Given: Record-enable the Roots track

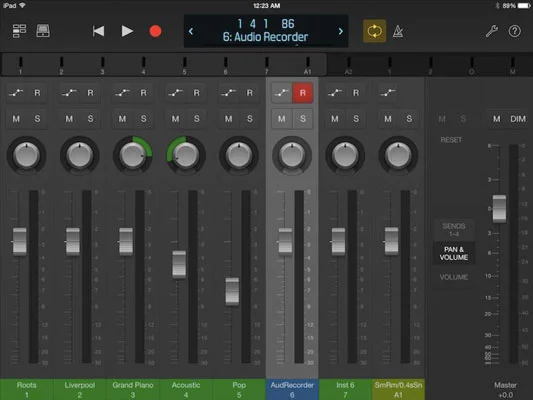Looking at the screenshot, I should (37, 92).
